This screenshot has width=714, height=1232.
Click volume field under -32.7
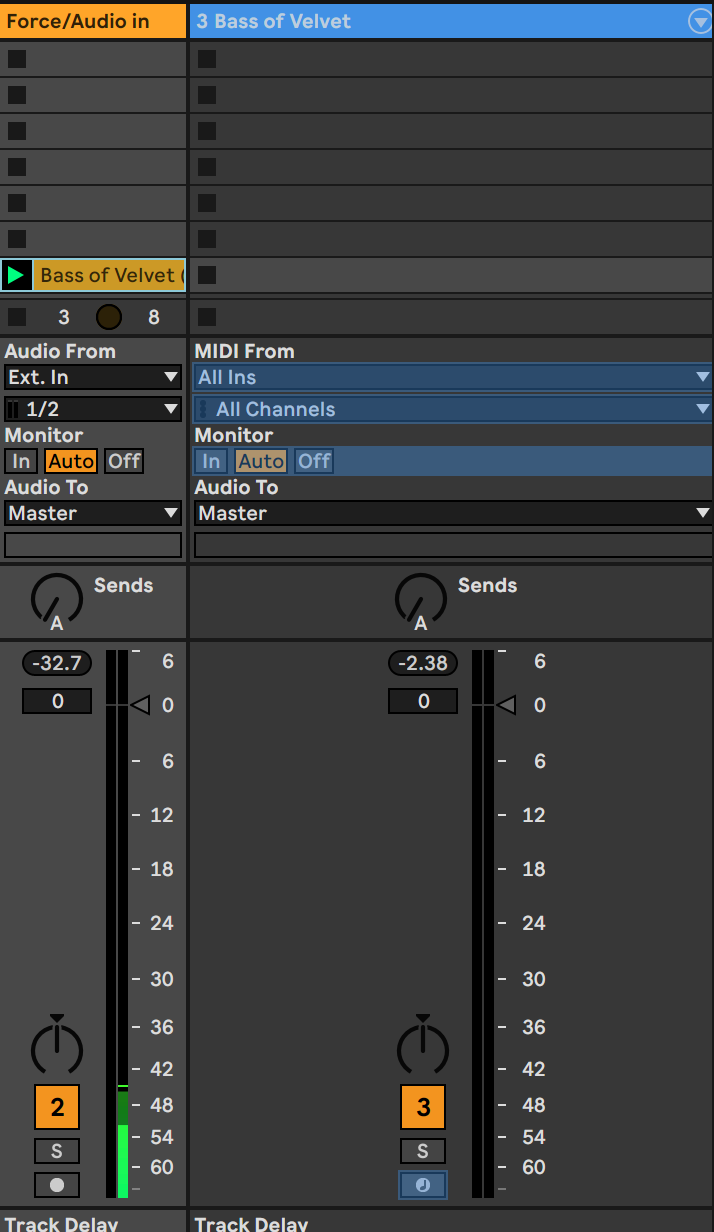[x=57, y=701]
